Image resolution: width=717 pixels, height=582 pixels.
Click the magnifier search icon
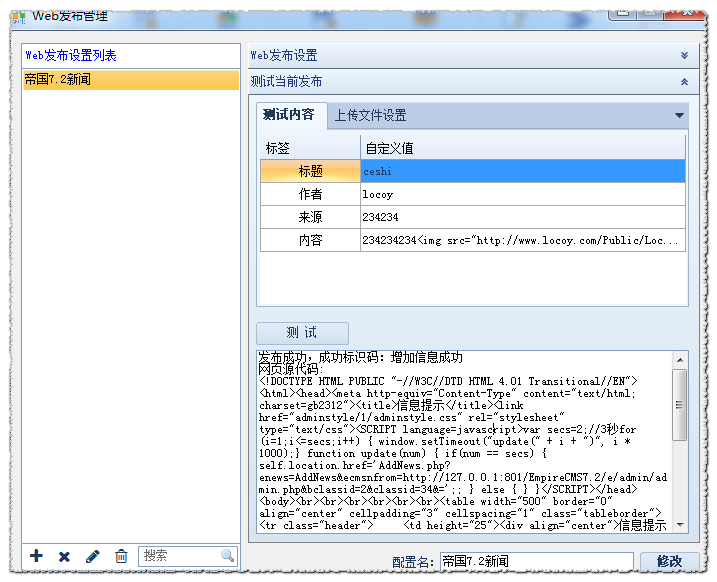[x=227, y=556]
